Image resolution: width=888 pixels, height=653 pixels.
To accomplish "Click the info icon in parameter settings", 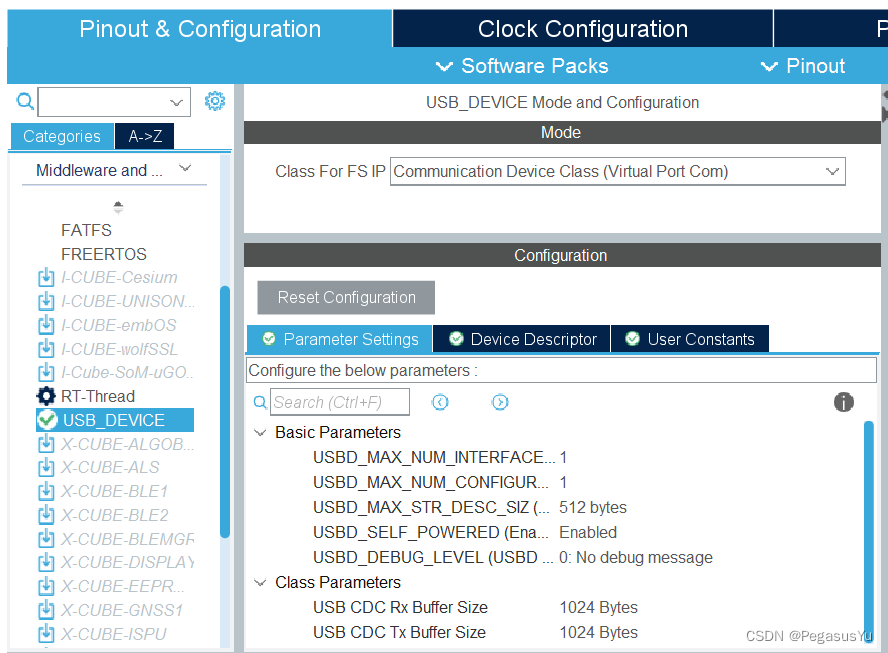I will pos(843,402).
